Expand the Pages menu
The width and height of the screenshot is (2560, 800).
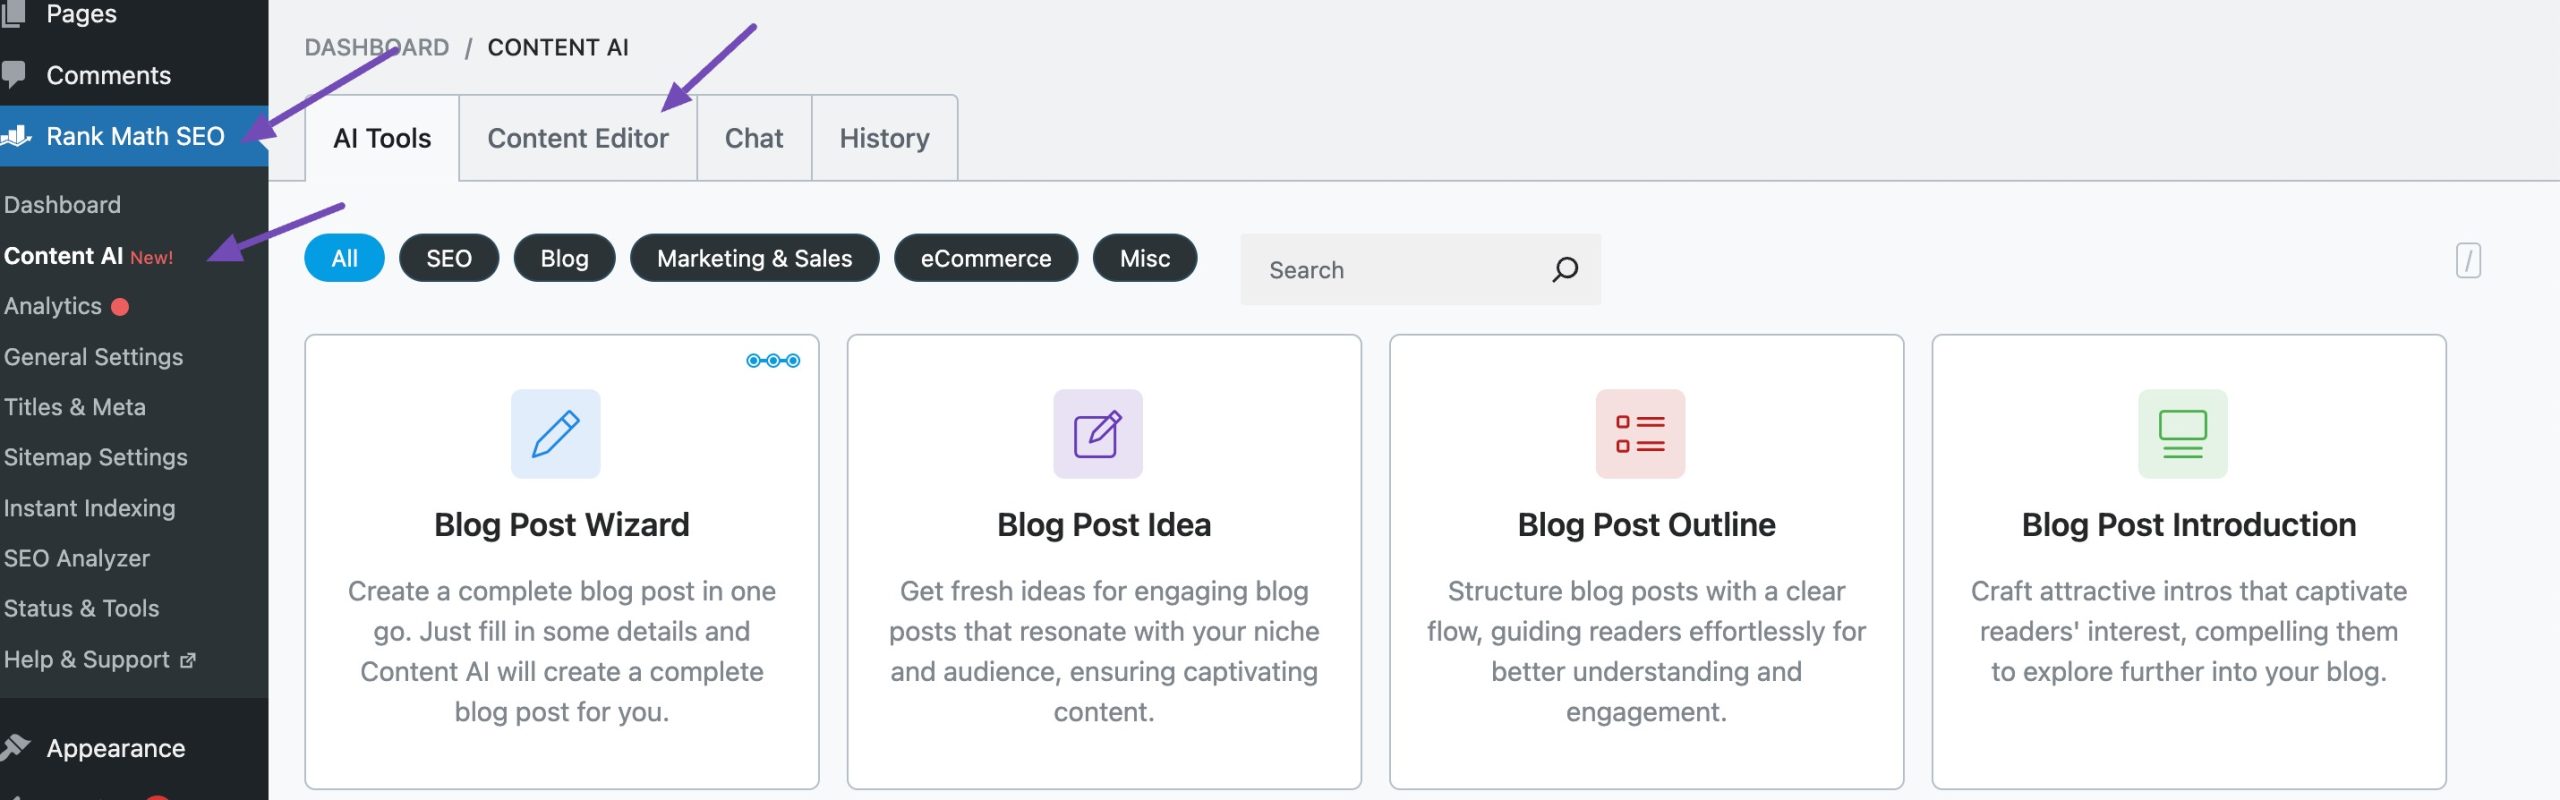pos(85,14)
